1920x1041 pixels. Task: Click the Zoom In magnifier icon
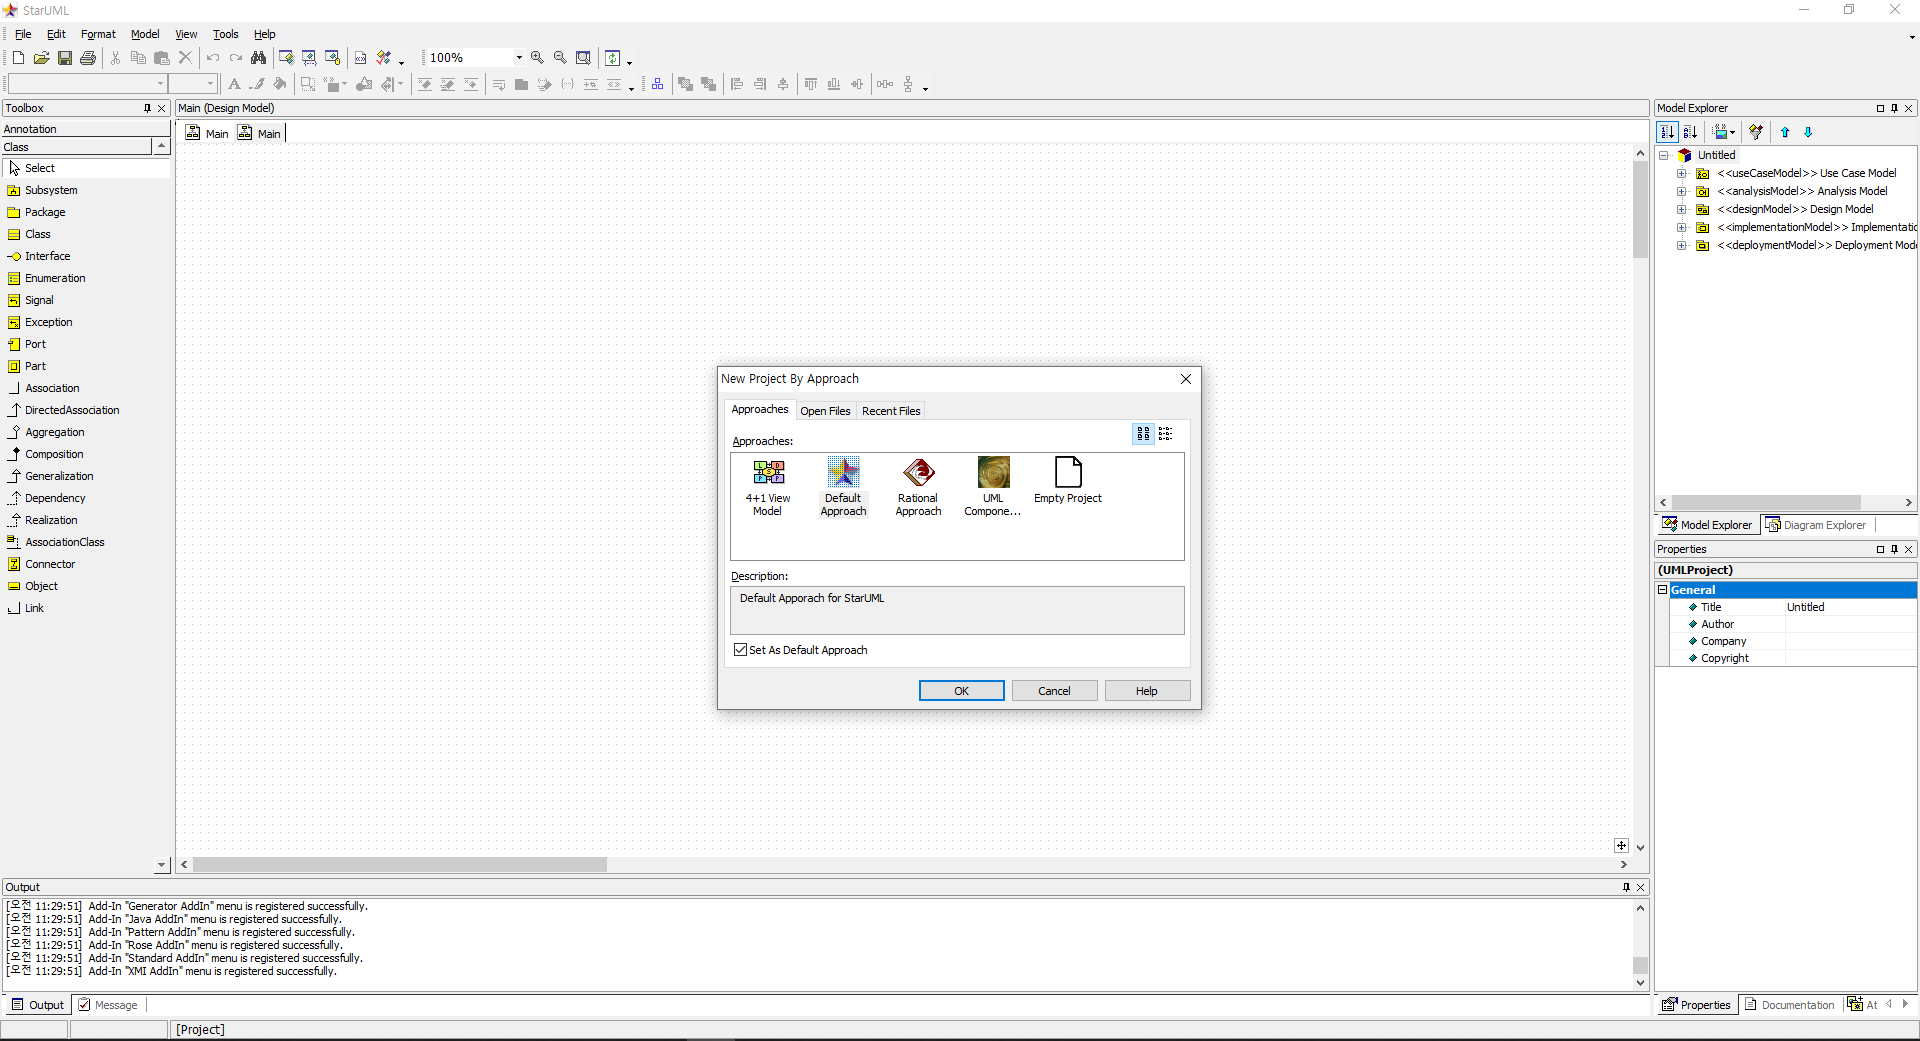tap(537, 58)
